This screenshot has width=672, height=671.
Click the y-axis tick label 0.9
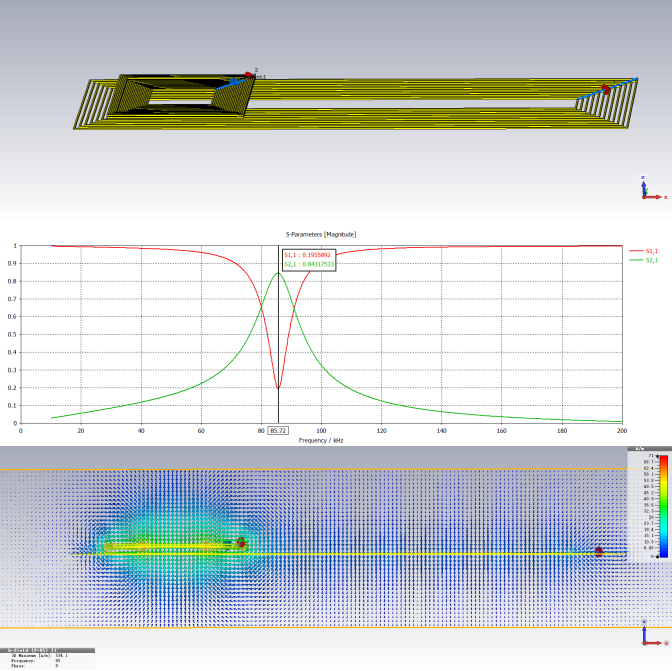tap(12, 264)
